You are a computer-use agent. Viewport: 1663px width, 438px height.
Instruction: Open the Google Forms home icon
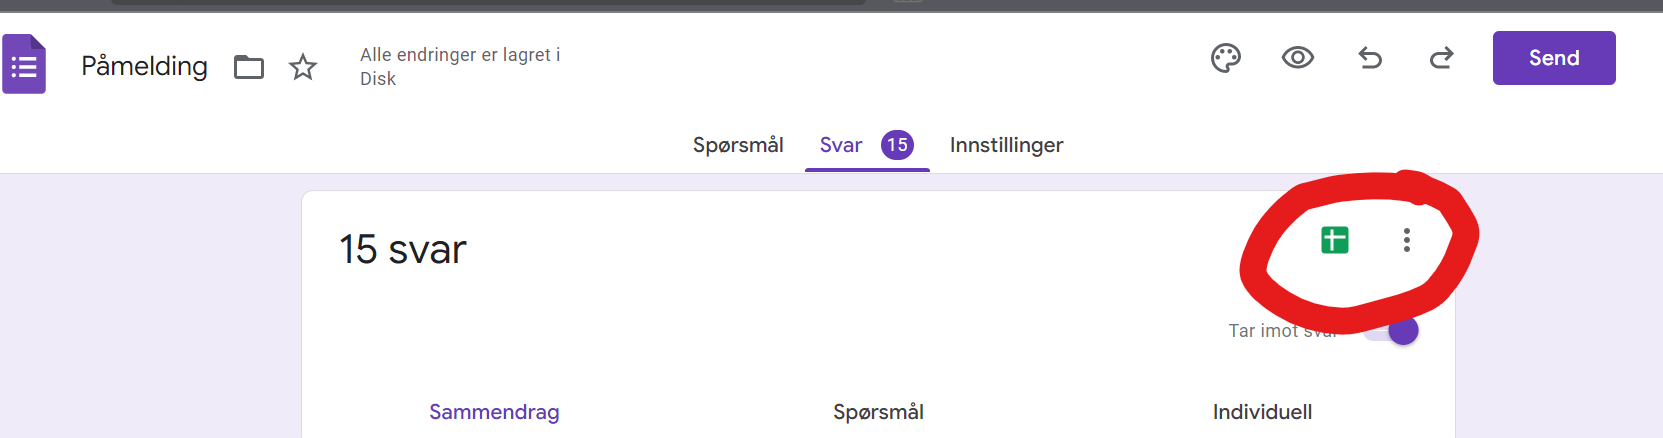(24, 65)
